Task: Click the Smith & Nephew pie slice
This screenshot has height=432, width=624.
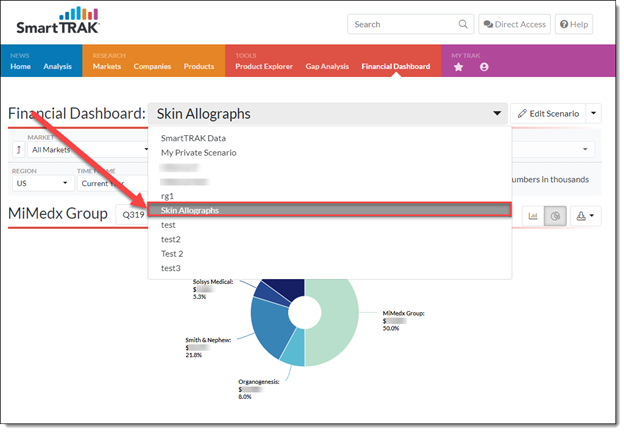Action: click(x=271, y=324)
